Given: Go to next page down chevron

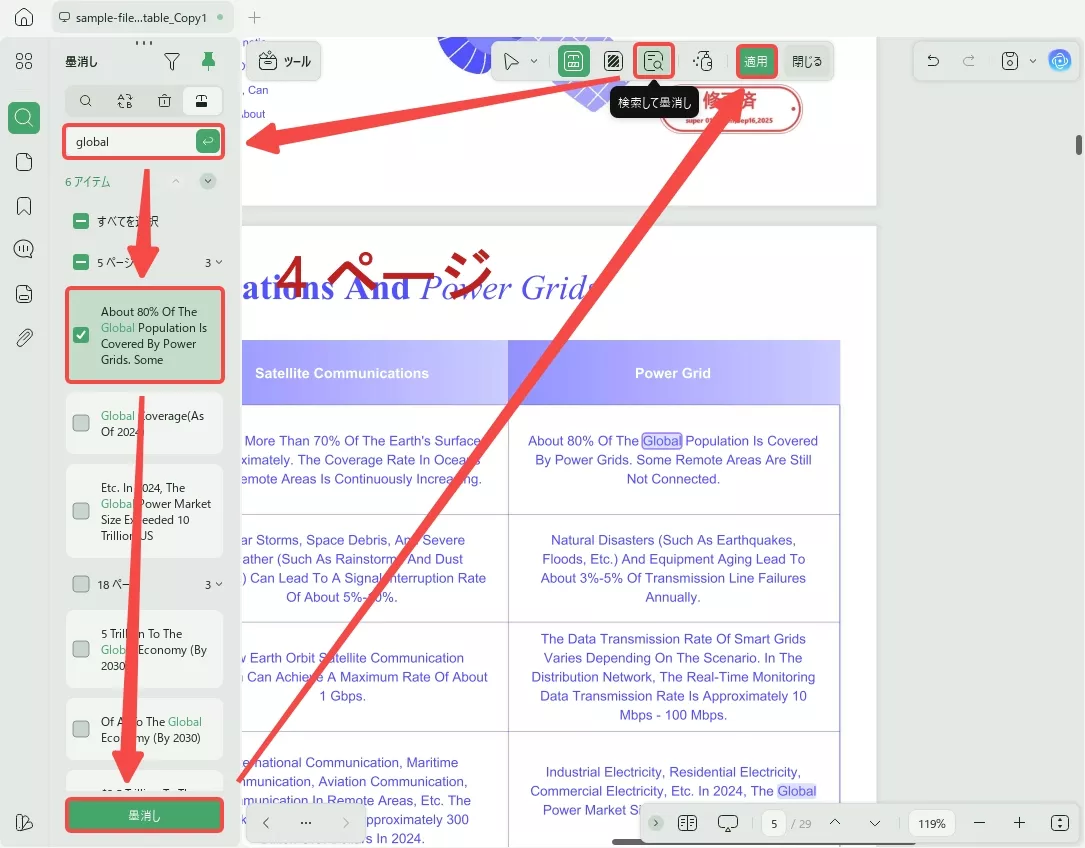Looking at the screenshot, I should pos(875,823).
